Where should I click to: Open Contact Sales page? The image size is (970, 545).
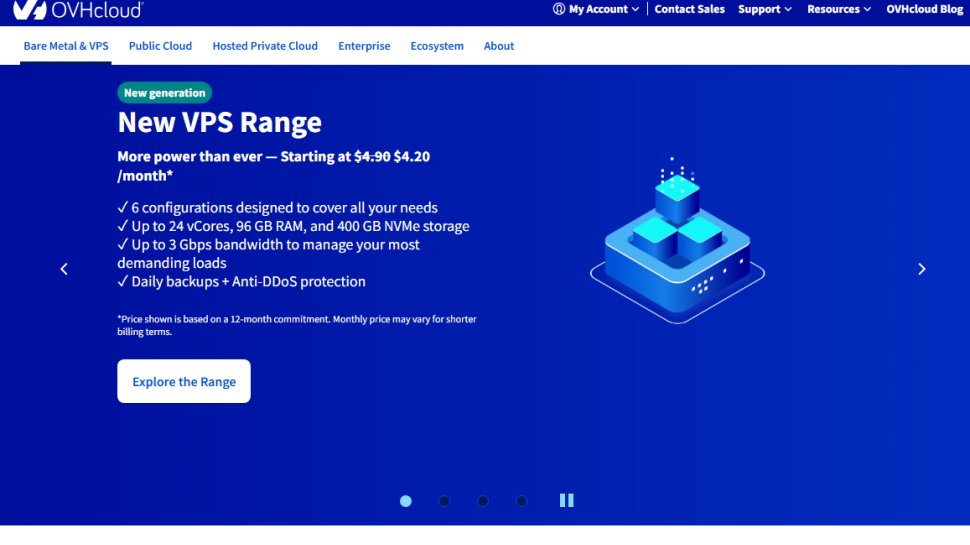(689, 9)
